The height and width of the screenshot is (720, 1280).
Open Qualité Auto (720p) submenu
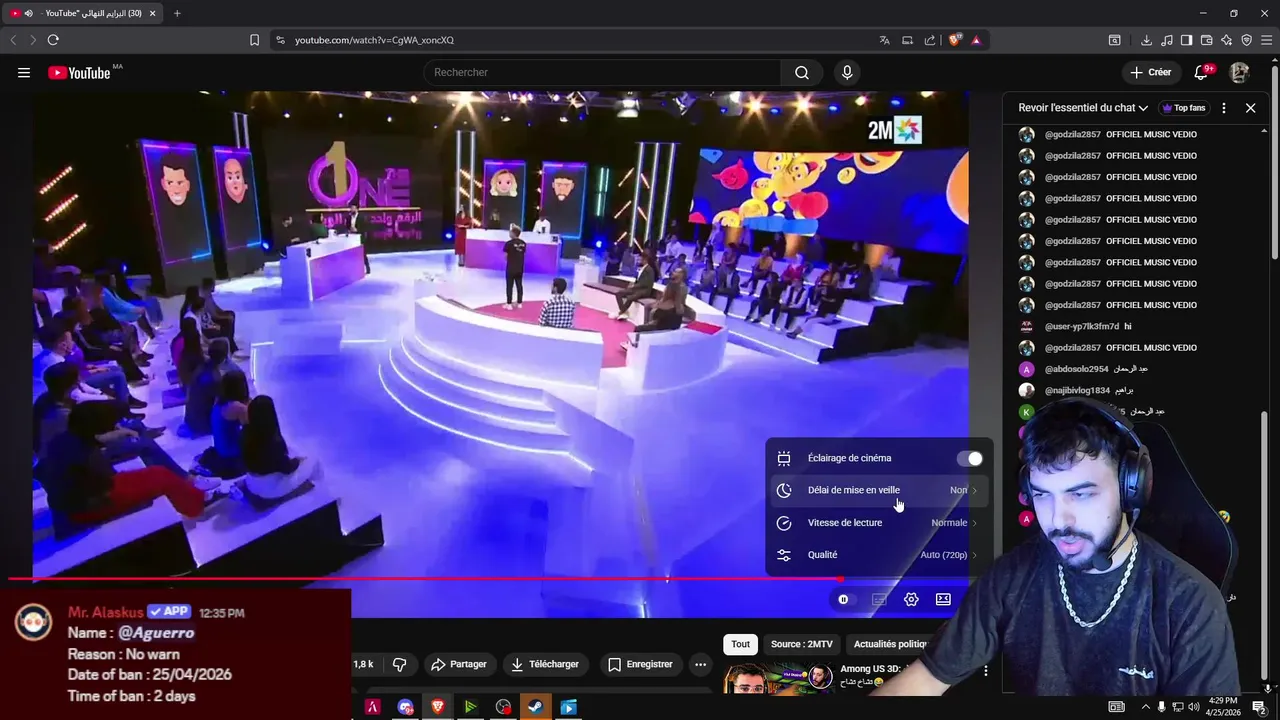point(878,555)
